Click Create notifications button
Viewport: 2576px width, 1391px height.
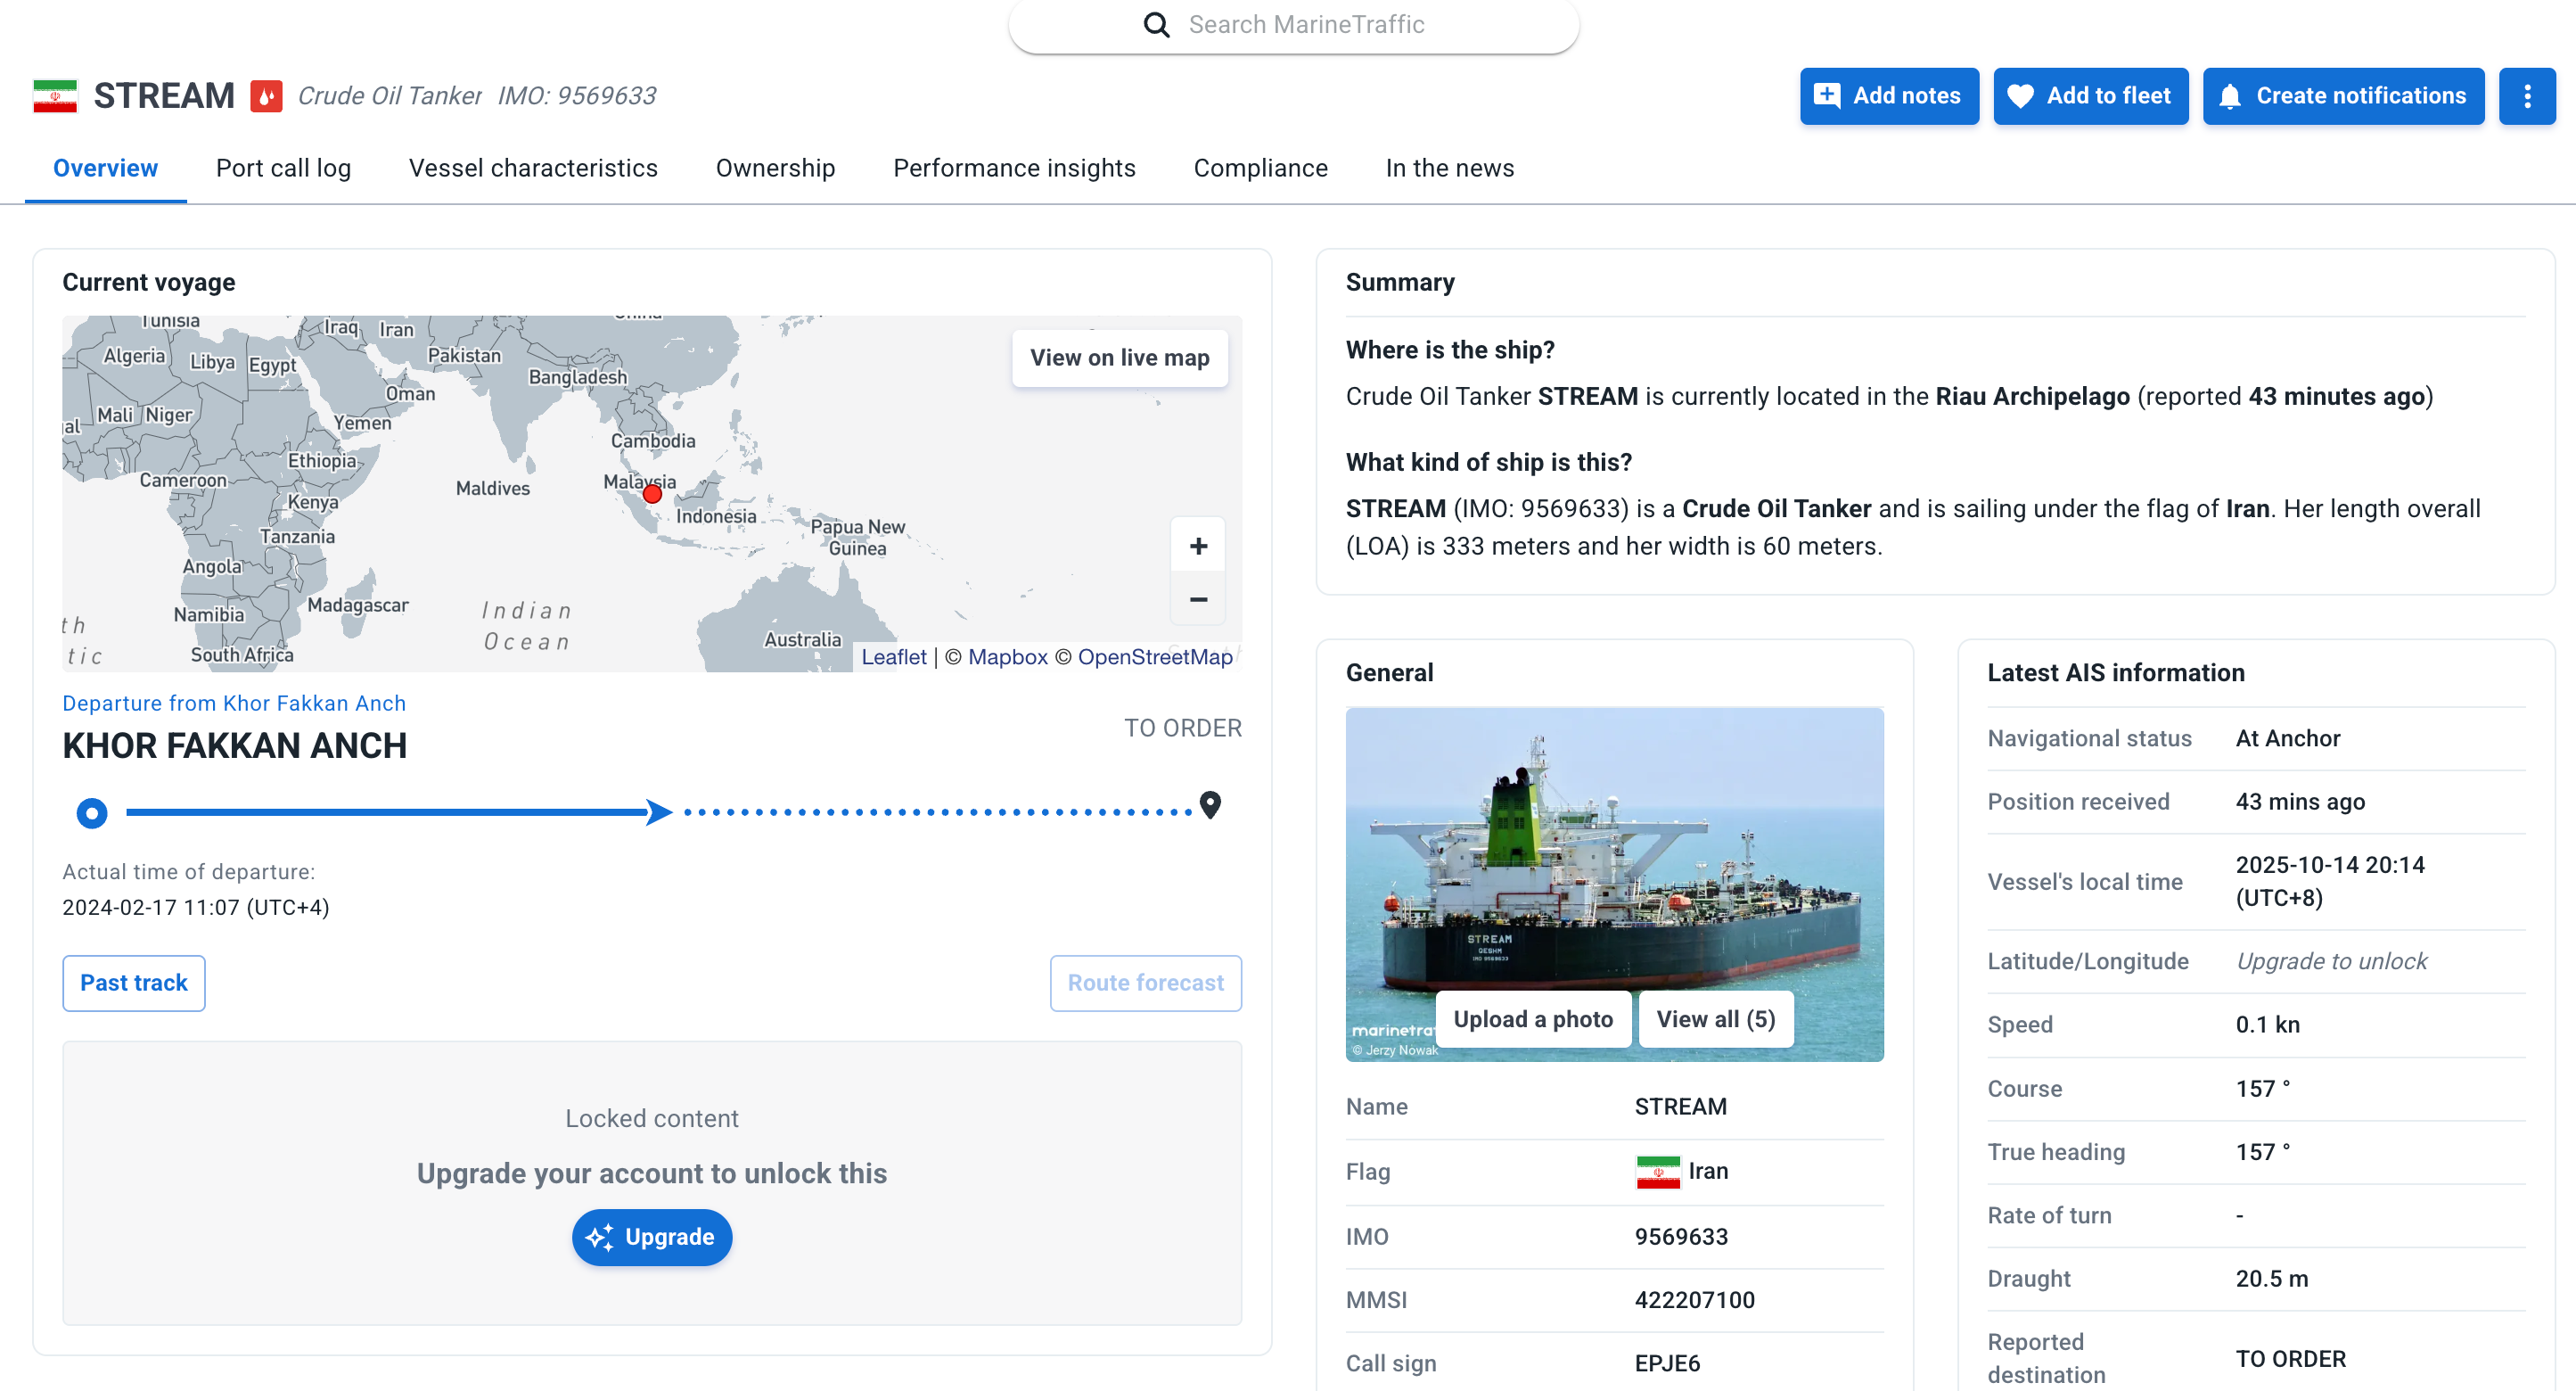tap(2343, 96)
